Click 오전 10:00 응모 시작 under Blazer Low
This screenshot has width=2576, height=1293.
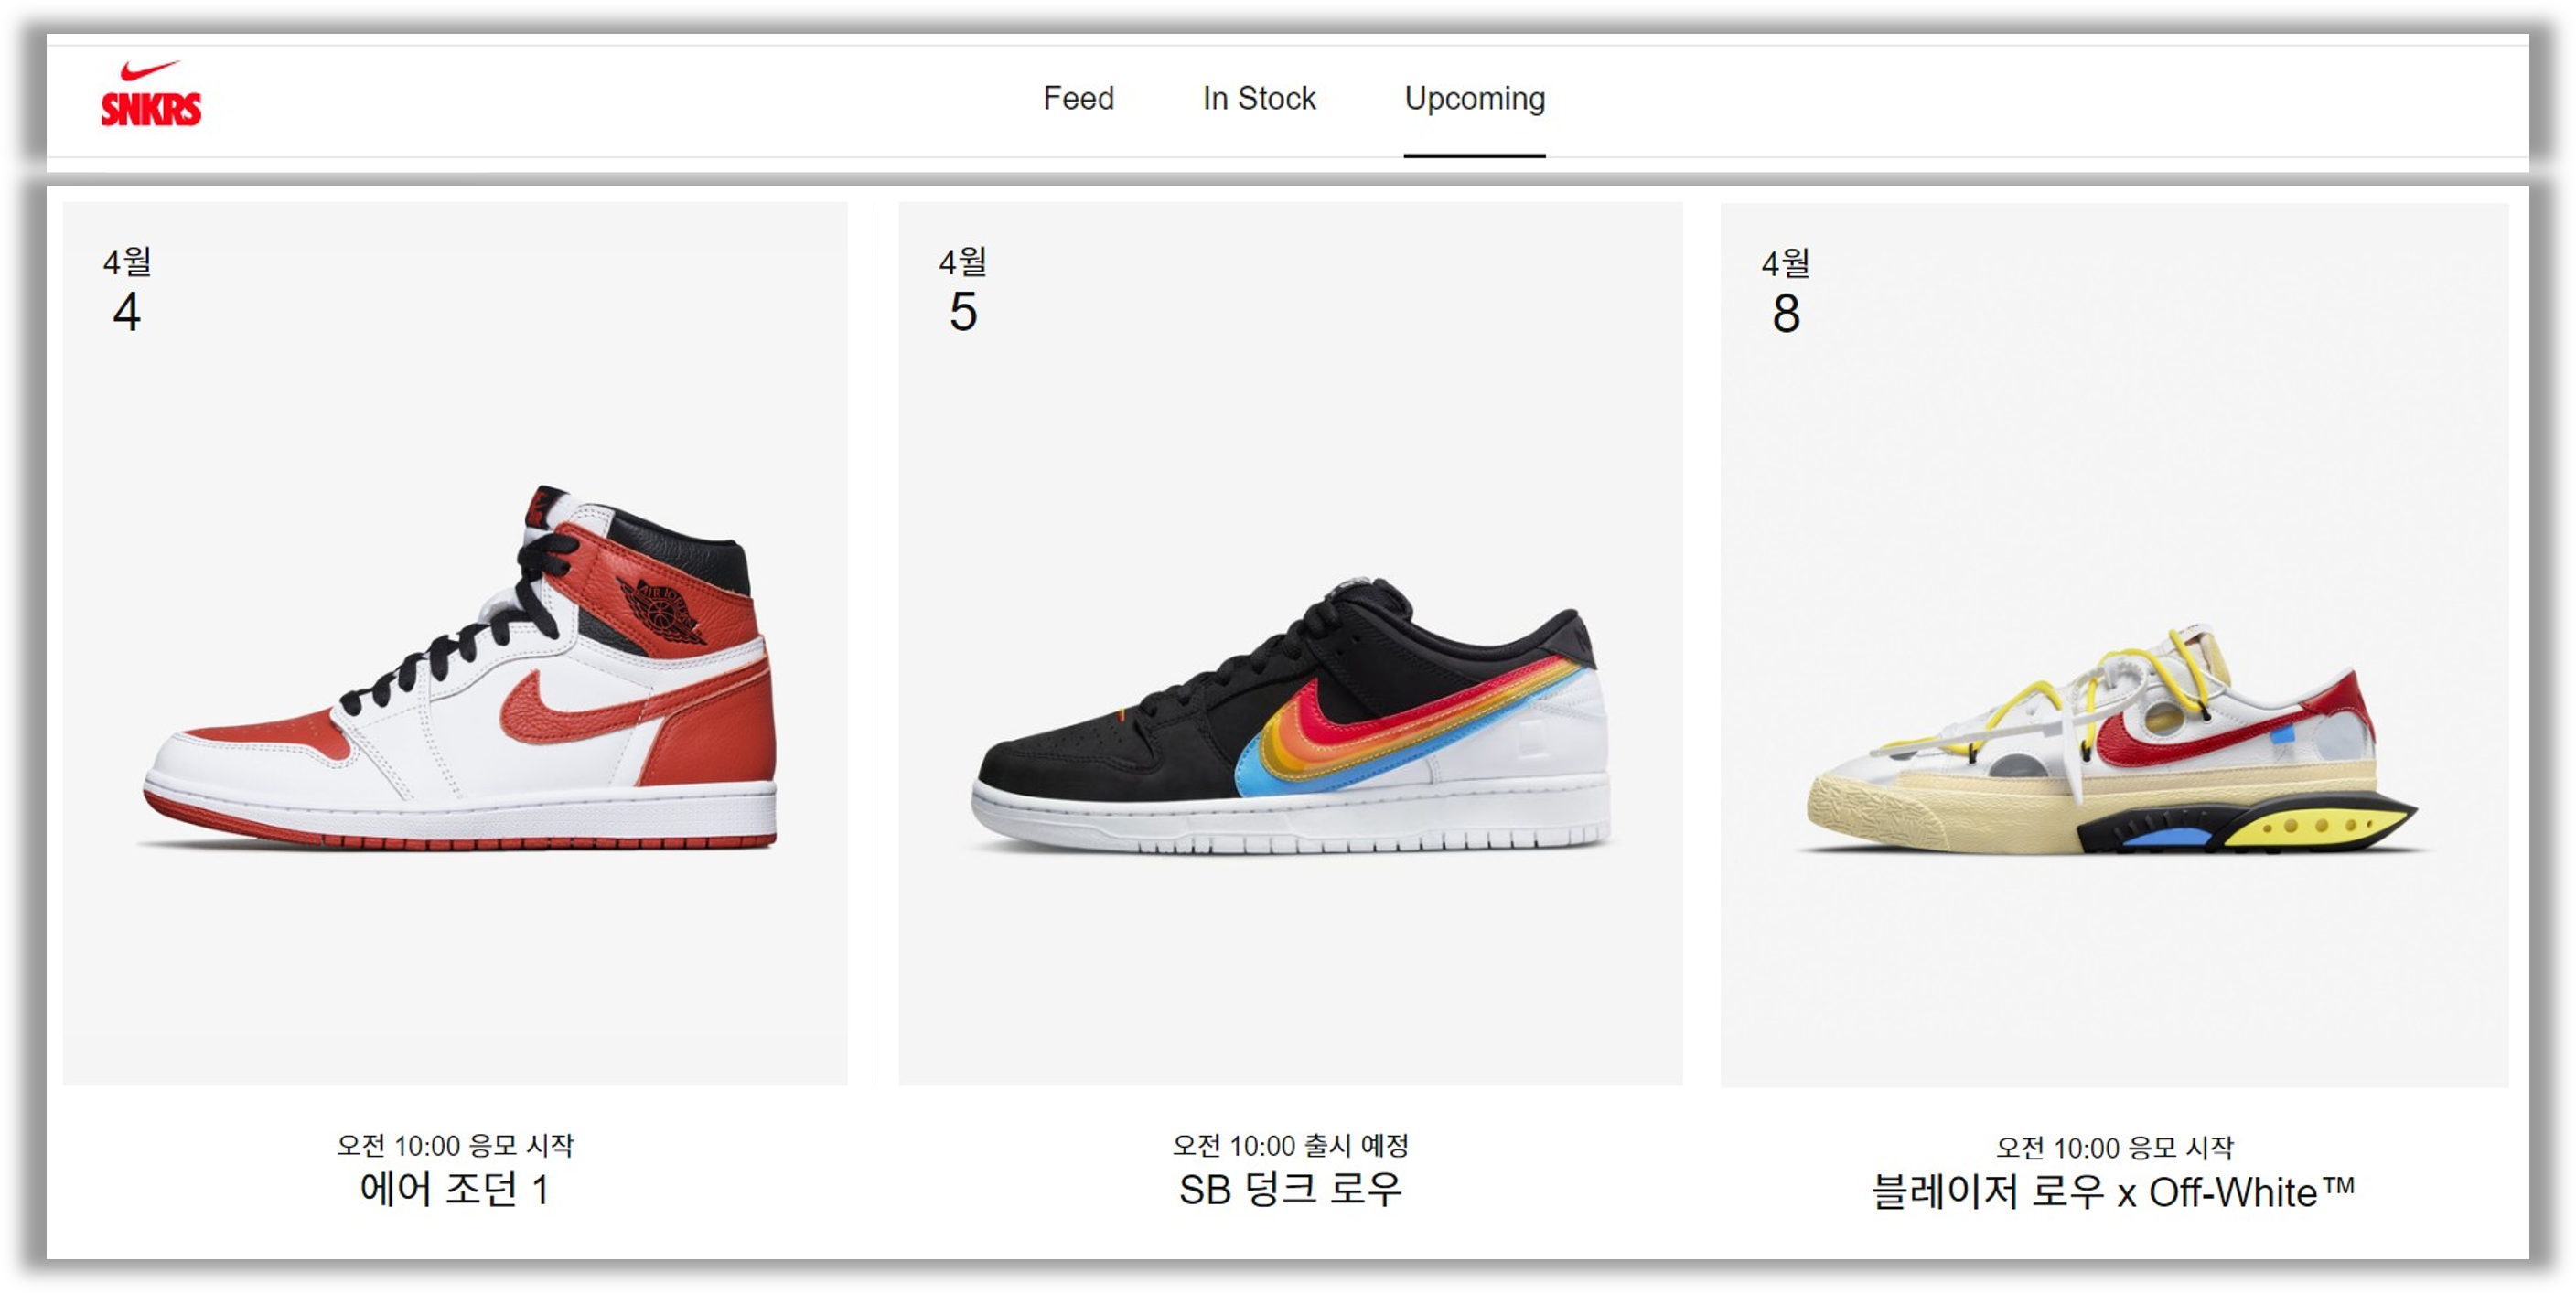point(2115,1147)
